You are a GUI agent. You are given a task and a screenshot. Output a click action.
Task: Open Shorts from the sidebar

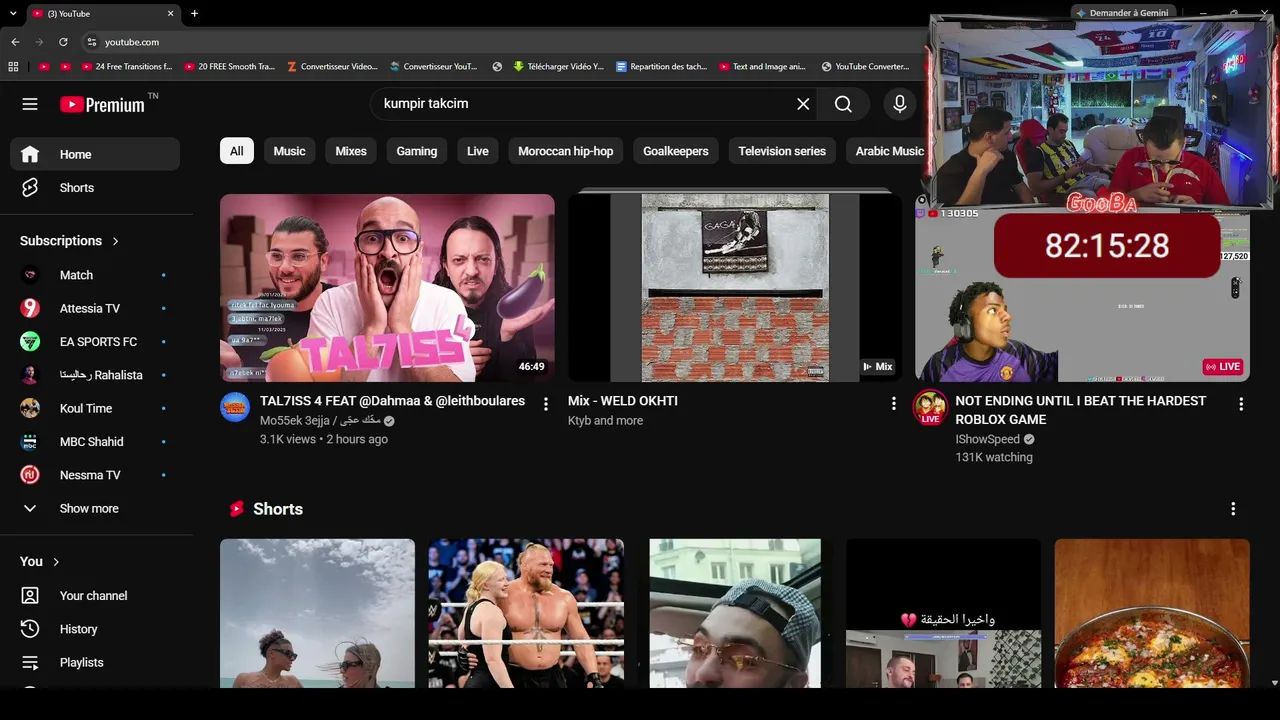click(x=95, y=188)
